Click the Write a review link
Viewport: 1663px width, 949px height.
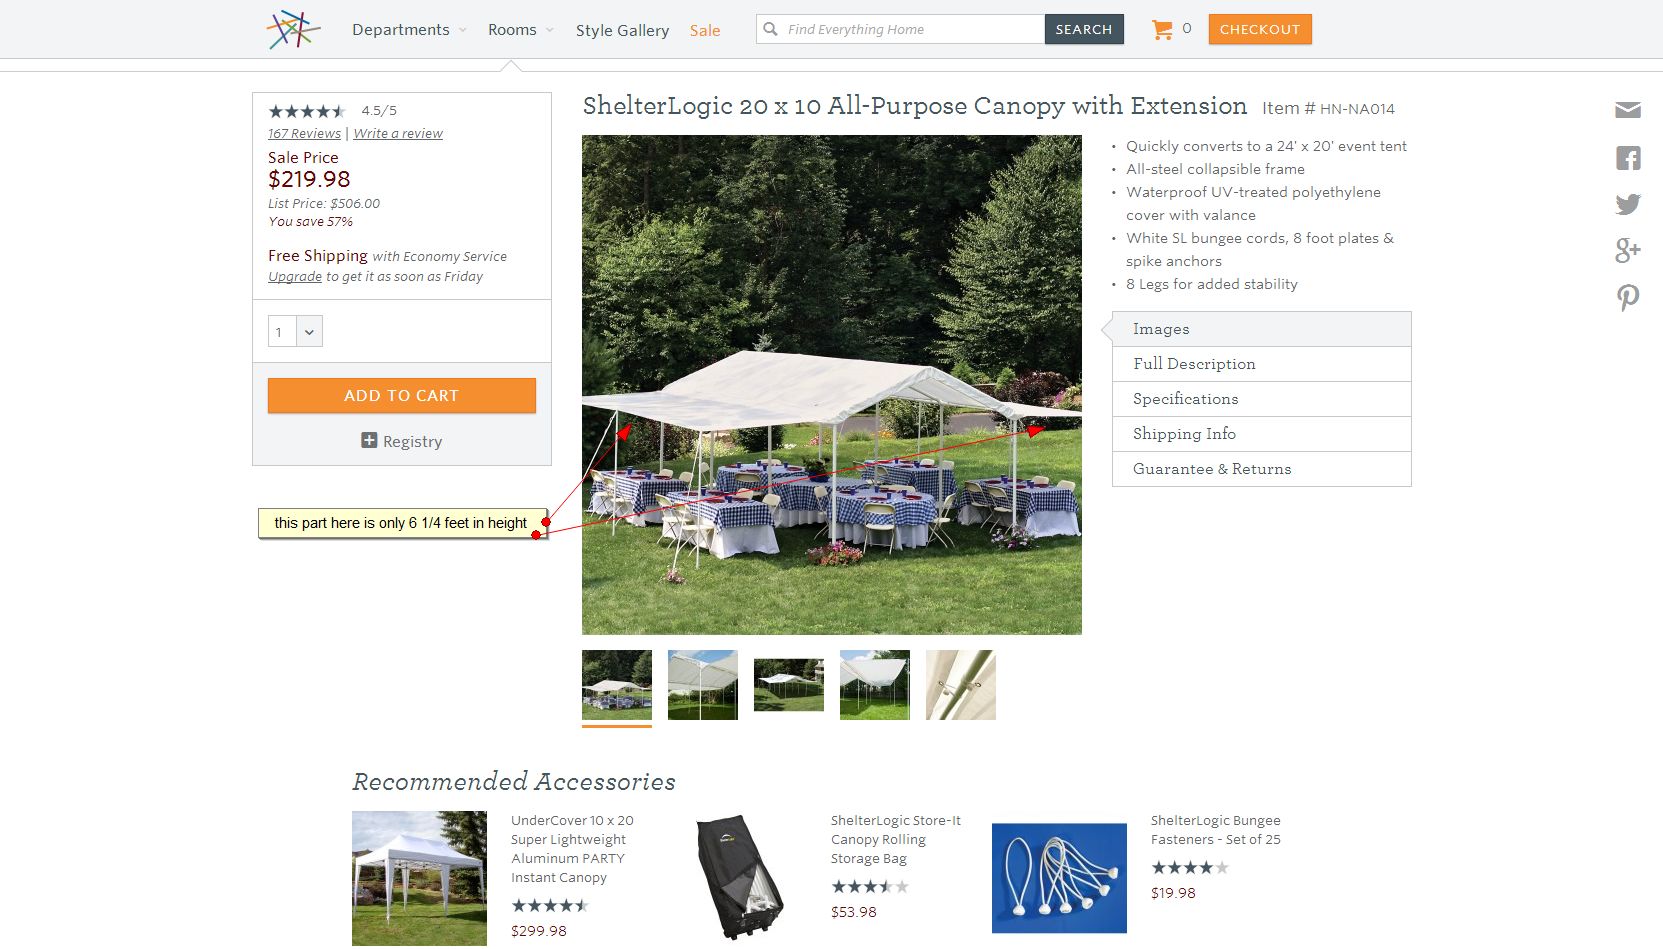[398, 134]
